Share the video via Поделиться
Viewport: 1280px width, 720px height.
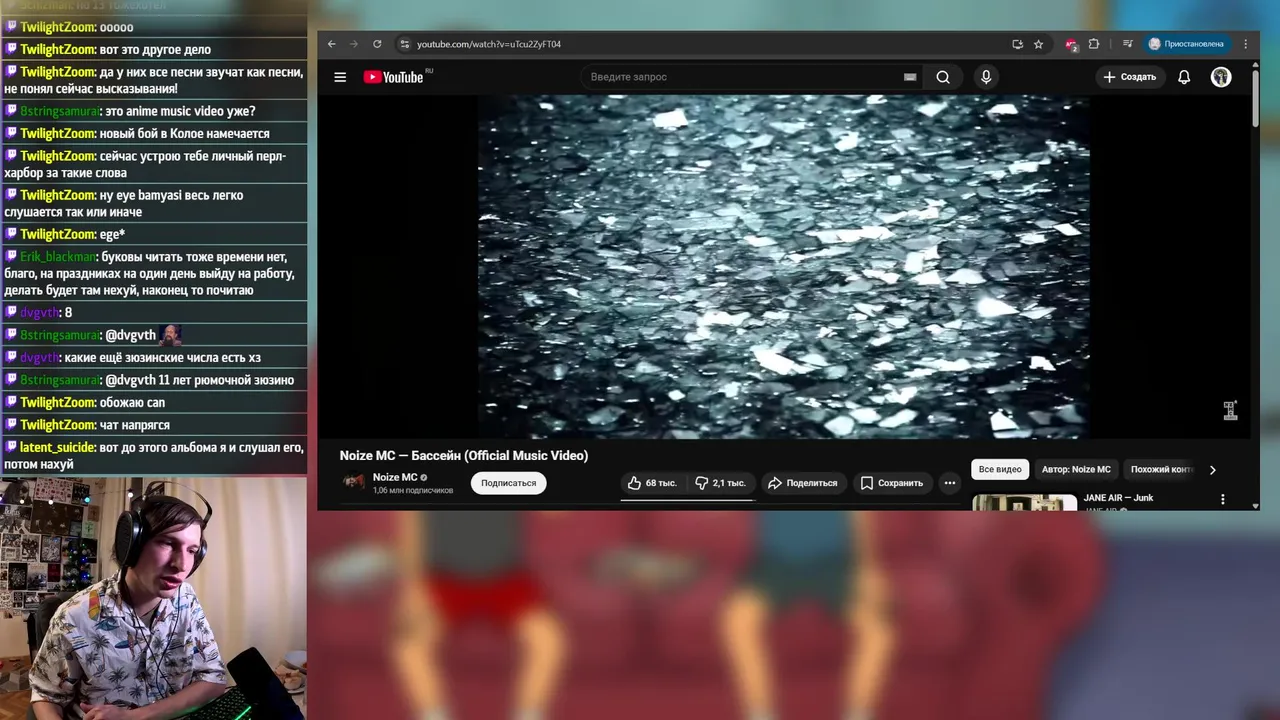[802, 483]
